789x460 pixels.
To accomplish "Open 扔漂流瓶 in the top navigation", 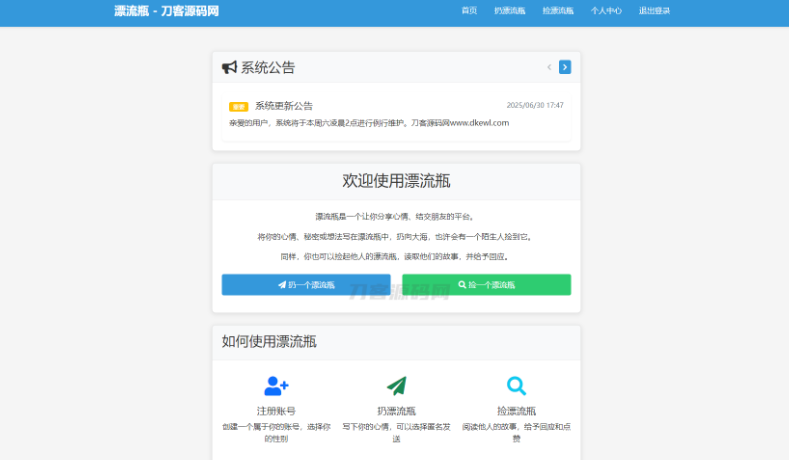I will (509, 11).
